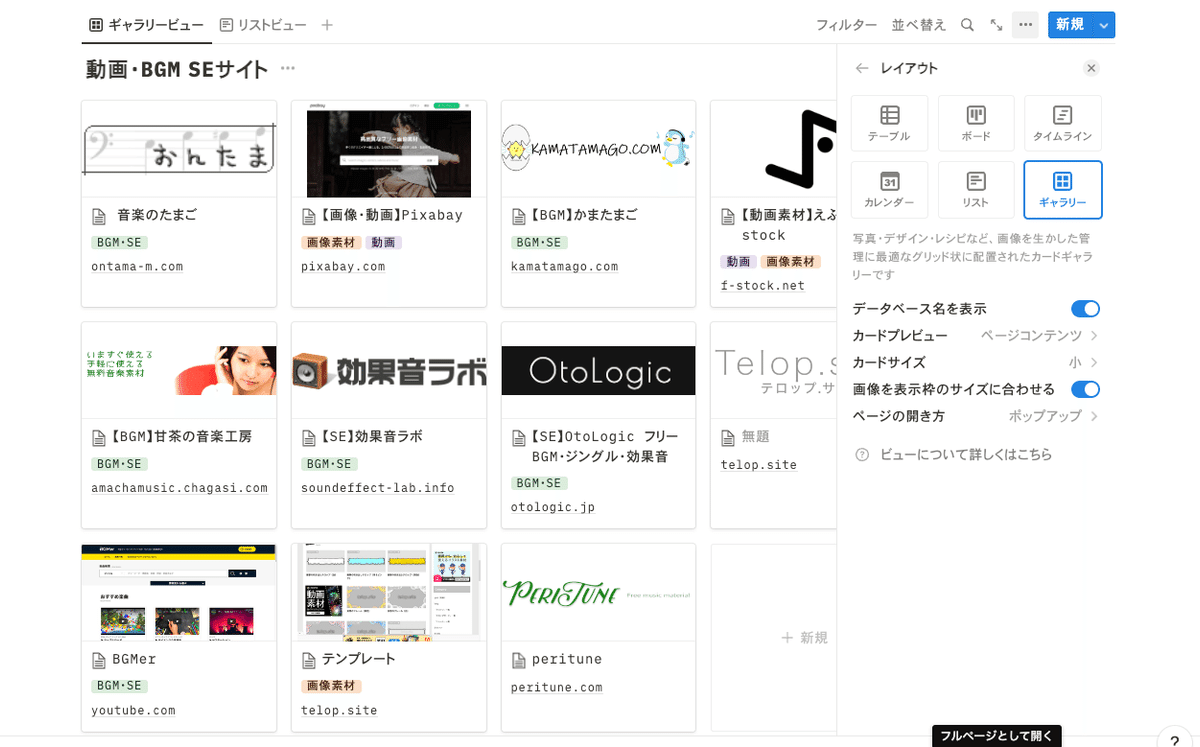Click page icon of かまたまご card
This screenshot has width=1200, height=747.
tap(519, 216)
